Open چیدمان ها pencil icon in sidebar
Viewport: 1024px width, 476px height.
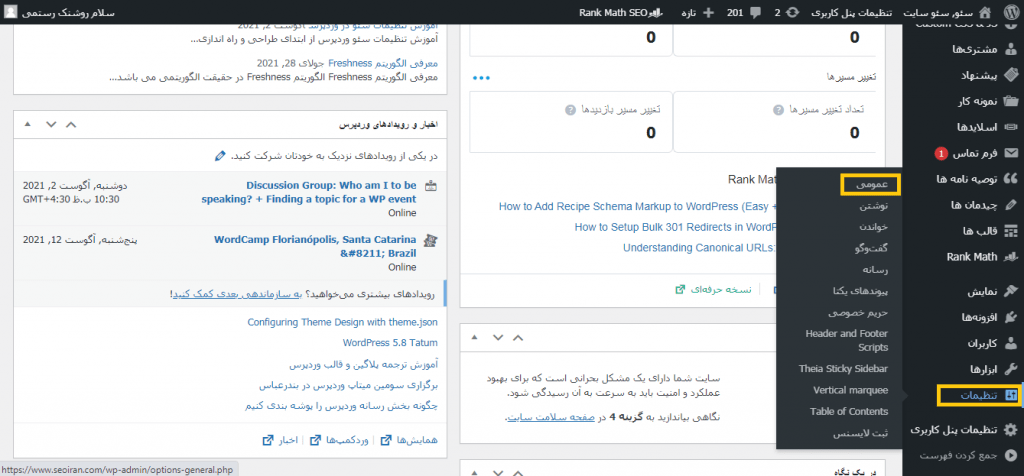[1010, 204]
